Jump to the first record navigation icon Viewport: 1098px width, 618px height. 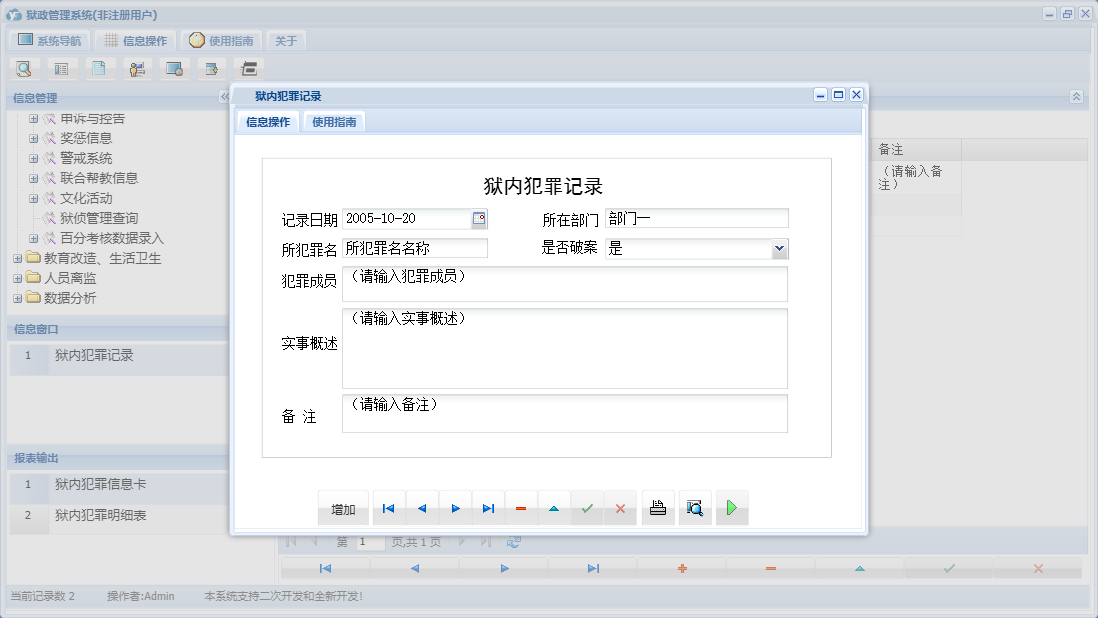pos(388,508)
